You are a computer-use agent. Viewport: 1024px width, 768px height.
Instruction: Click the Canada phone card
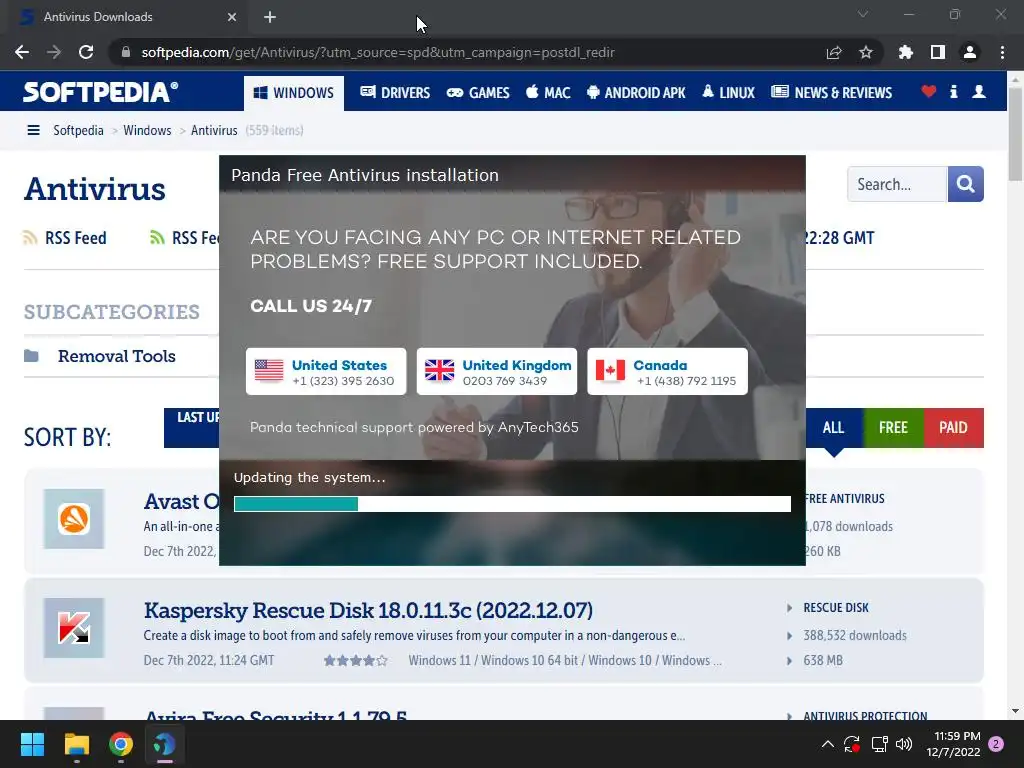click(x=667, y=372)
